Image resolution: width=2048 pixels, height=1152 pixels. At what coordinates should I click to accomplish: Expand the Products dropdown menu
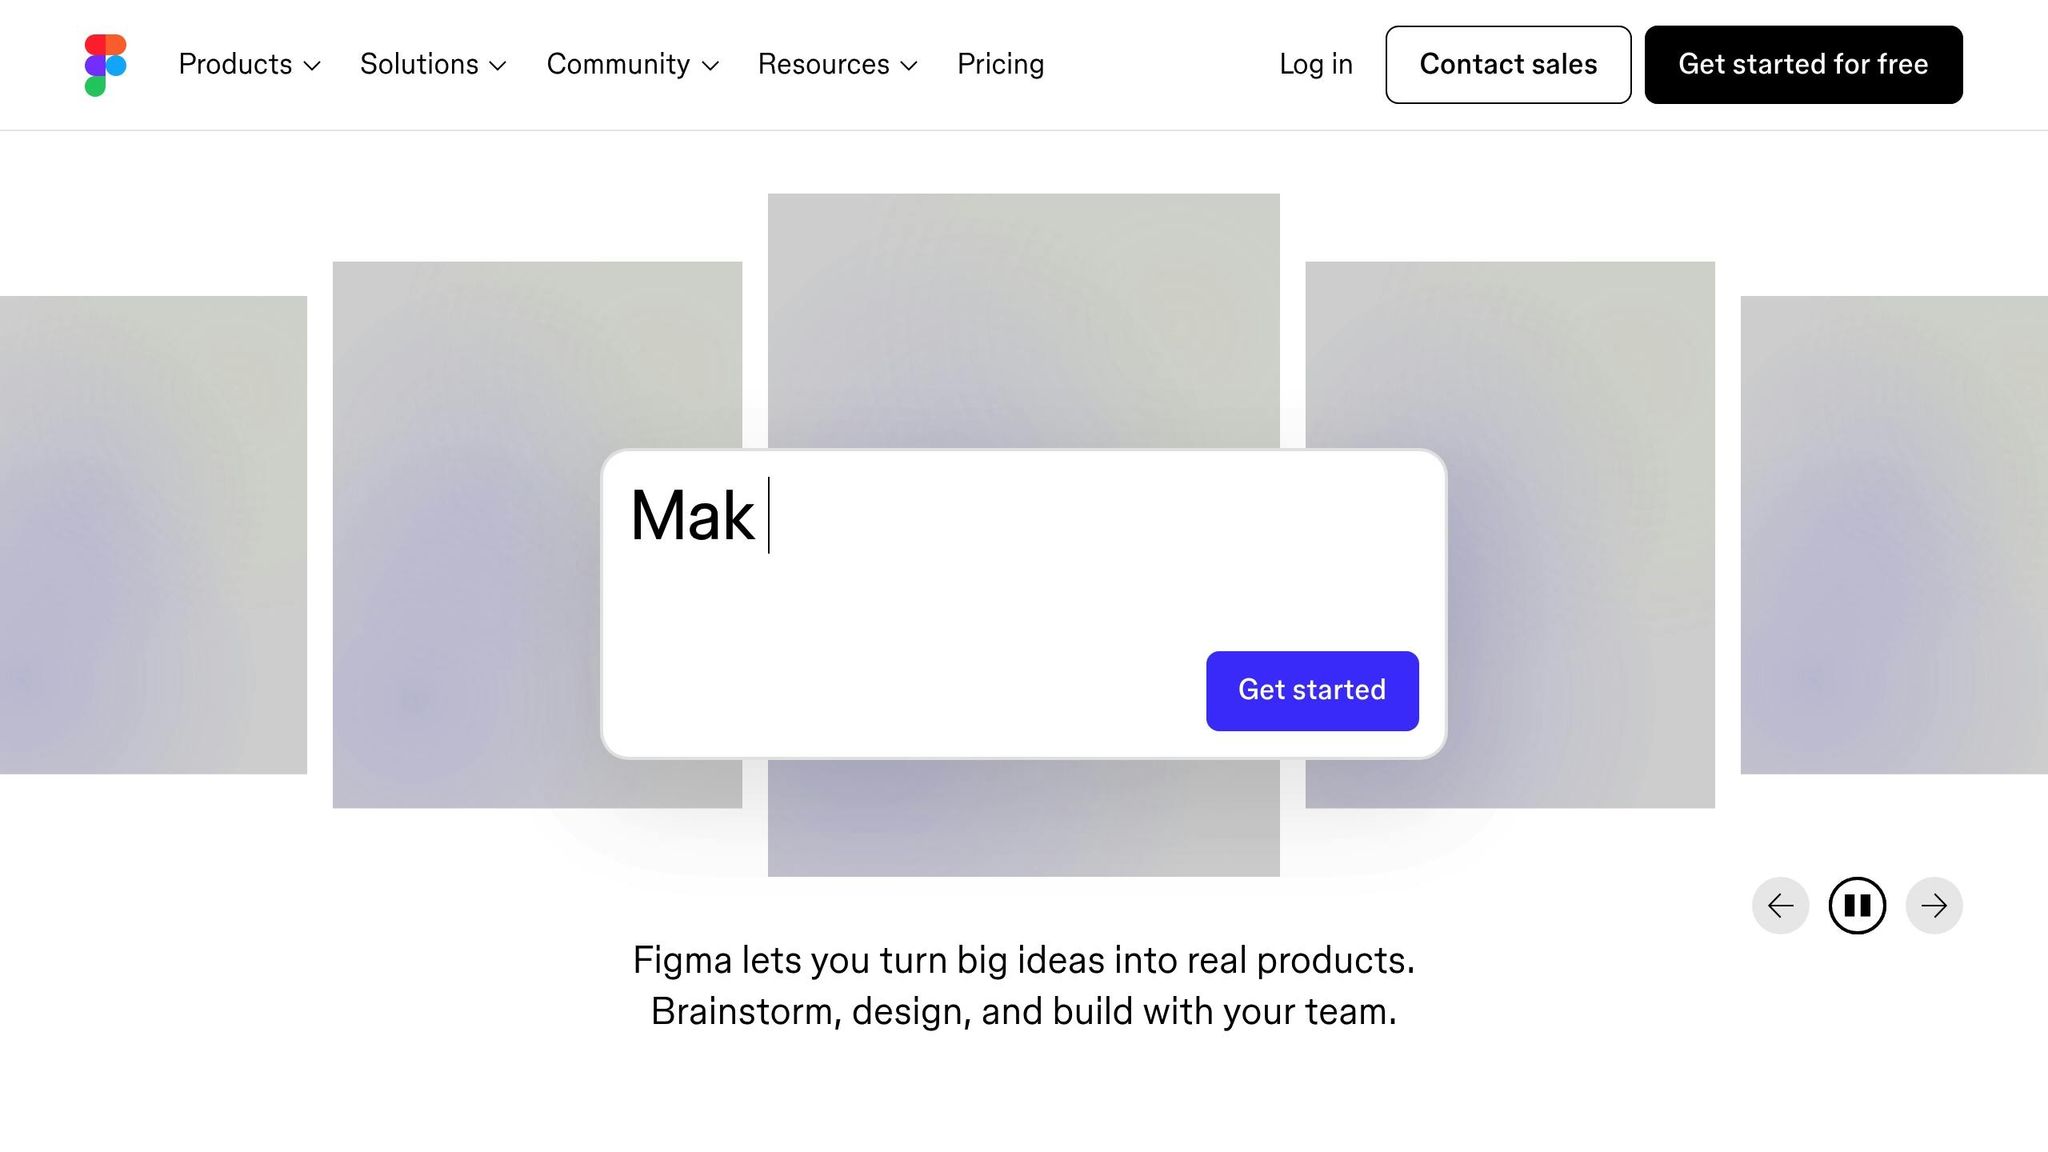pos(249,65)
